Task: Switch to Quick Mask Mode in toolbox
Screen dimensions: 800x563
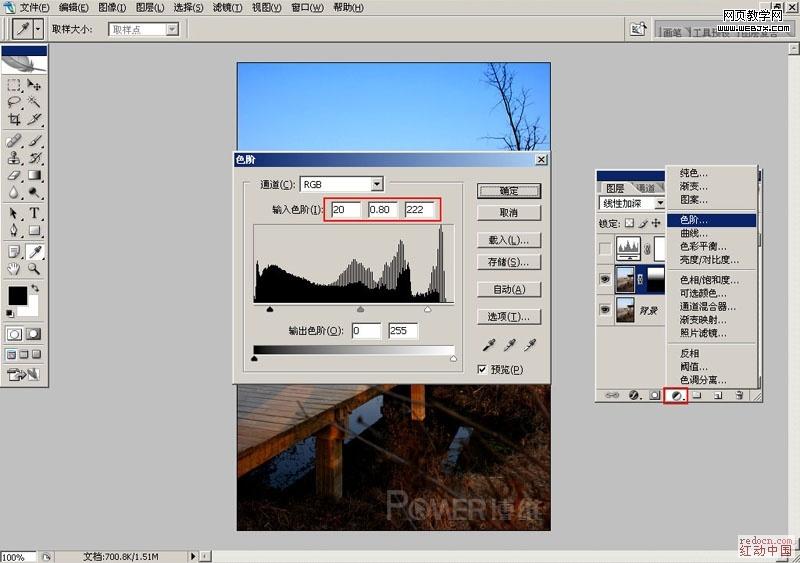Action: [34, 334]
